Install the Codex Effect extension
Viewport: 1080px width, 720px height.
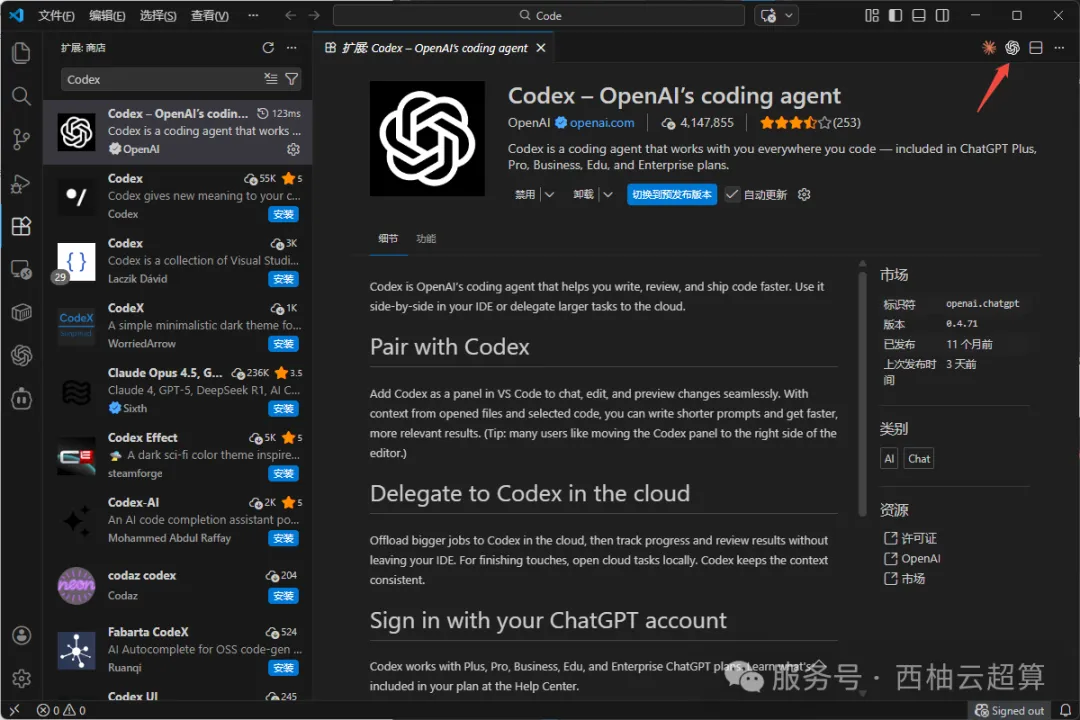[x=283, y=473]
